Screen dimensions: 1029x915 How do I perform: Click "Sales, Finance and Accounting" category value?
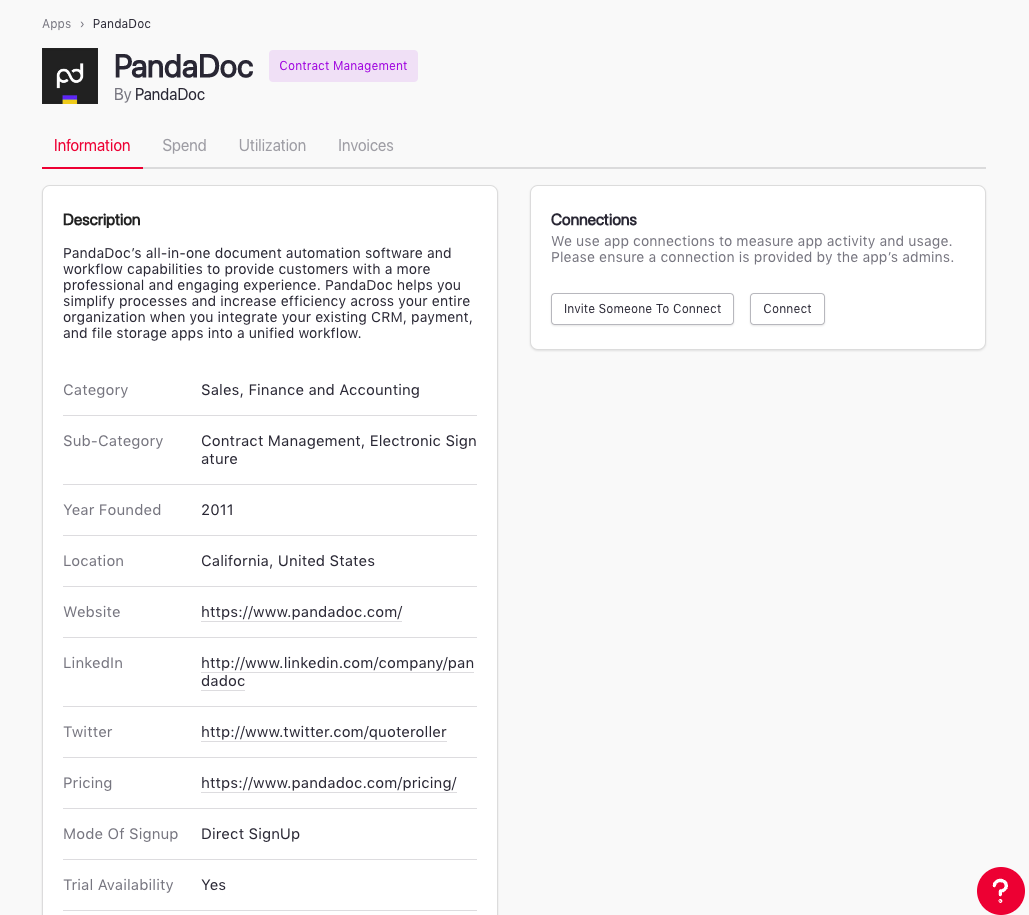pos(310,390)
